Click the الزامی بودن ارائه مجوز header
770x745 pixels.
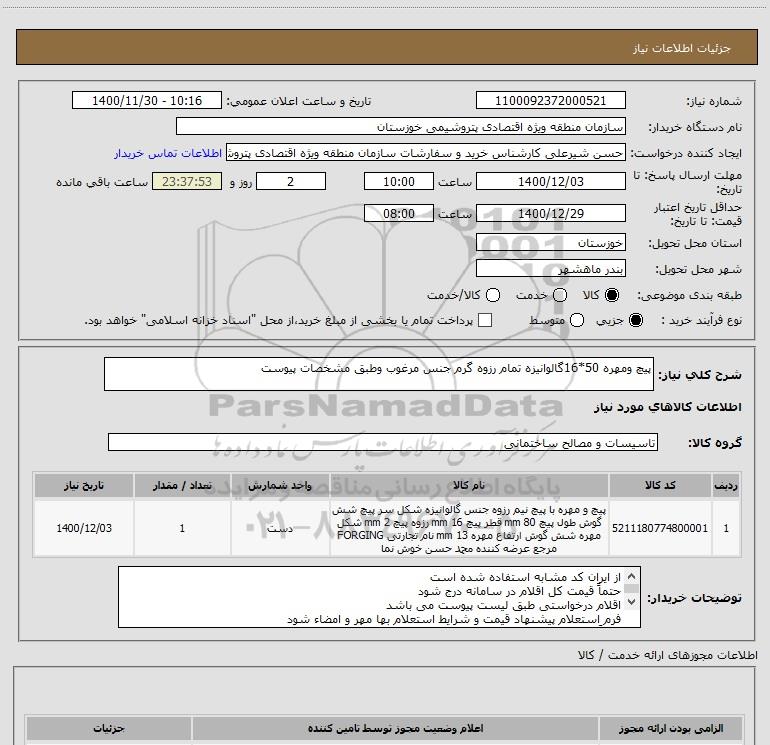click(671, 728)
